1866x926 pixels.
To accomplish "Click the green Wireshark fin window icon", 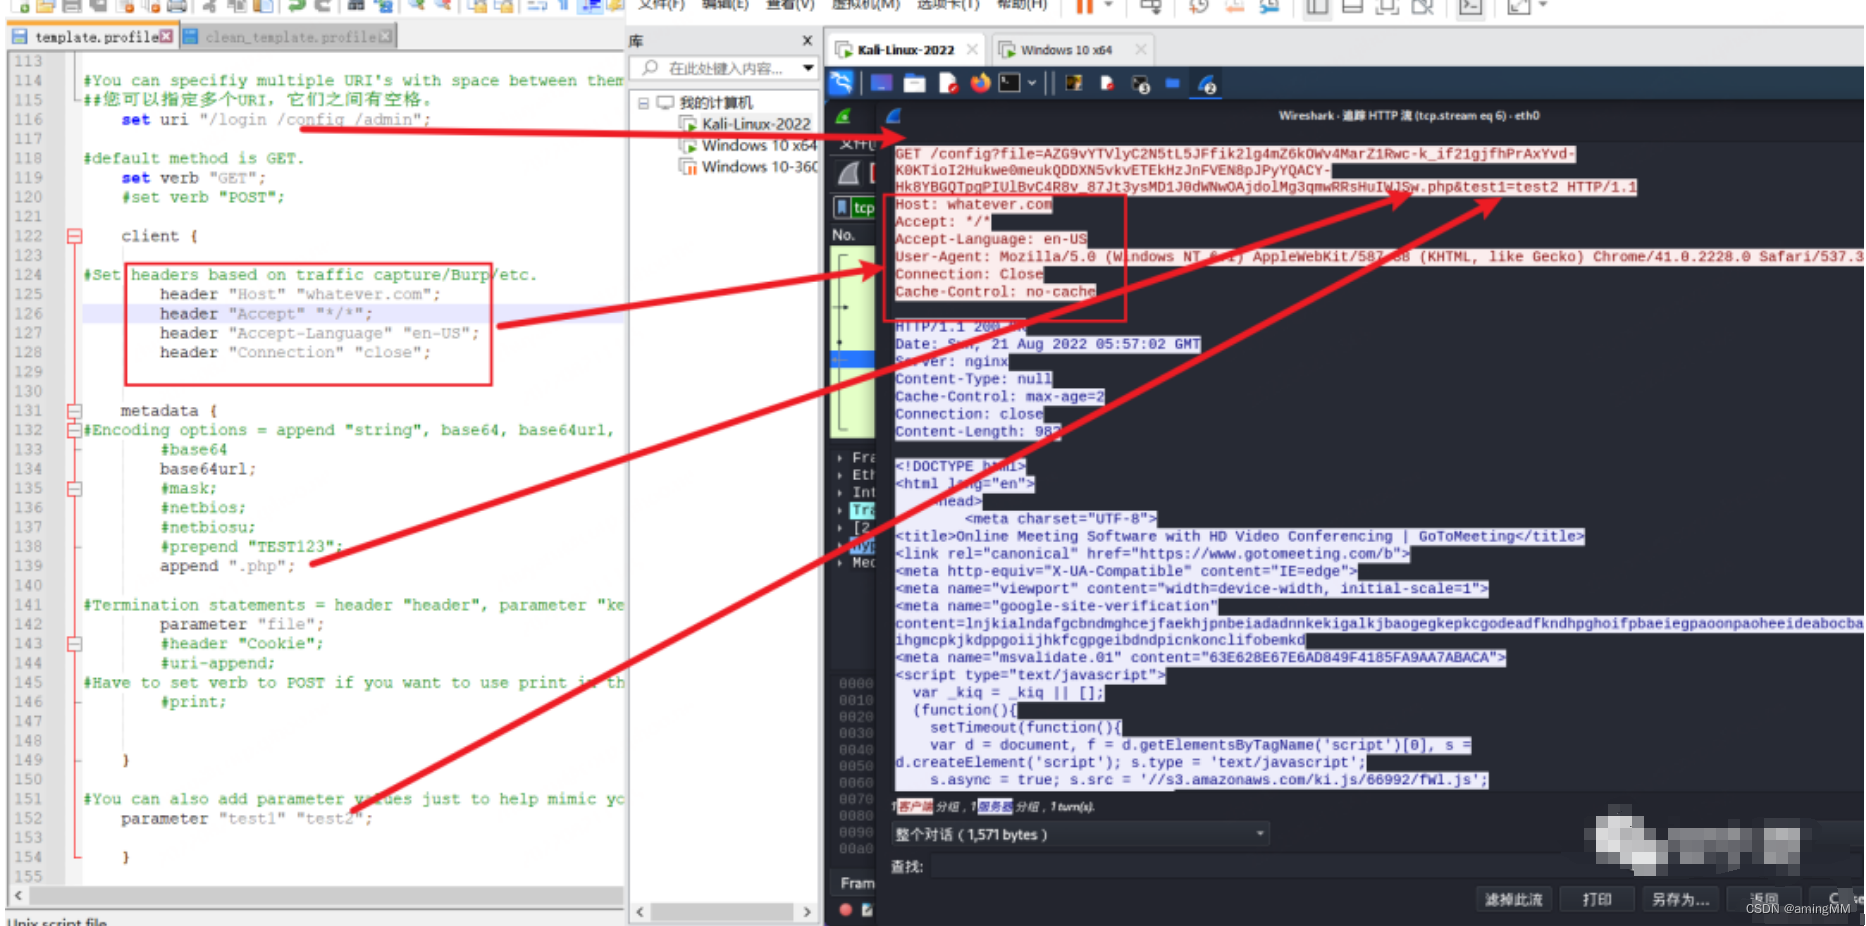I will click(x=843, y=116).
